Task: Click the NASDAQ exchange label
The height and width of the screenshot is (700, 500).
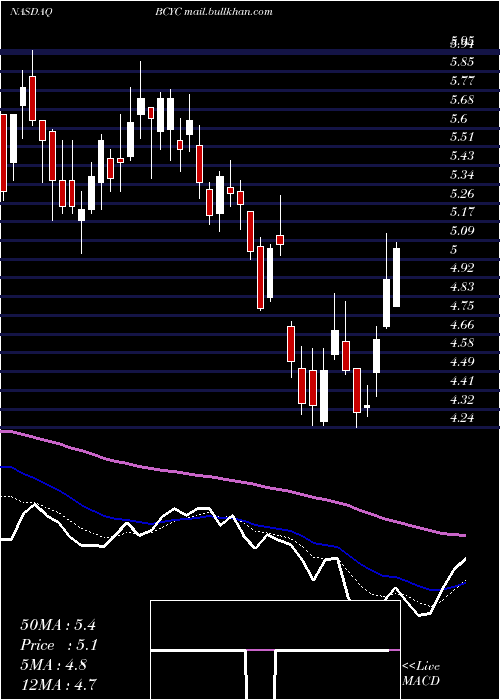Action: tap(31, 12)
